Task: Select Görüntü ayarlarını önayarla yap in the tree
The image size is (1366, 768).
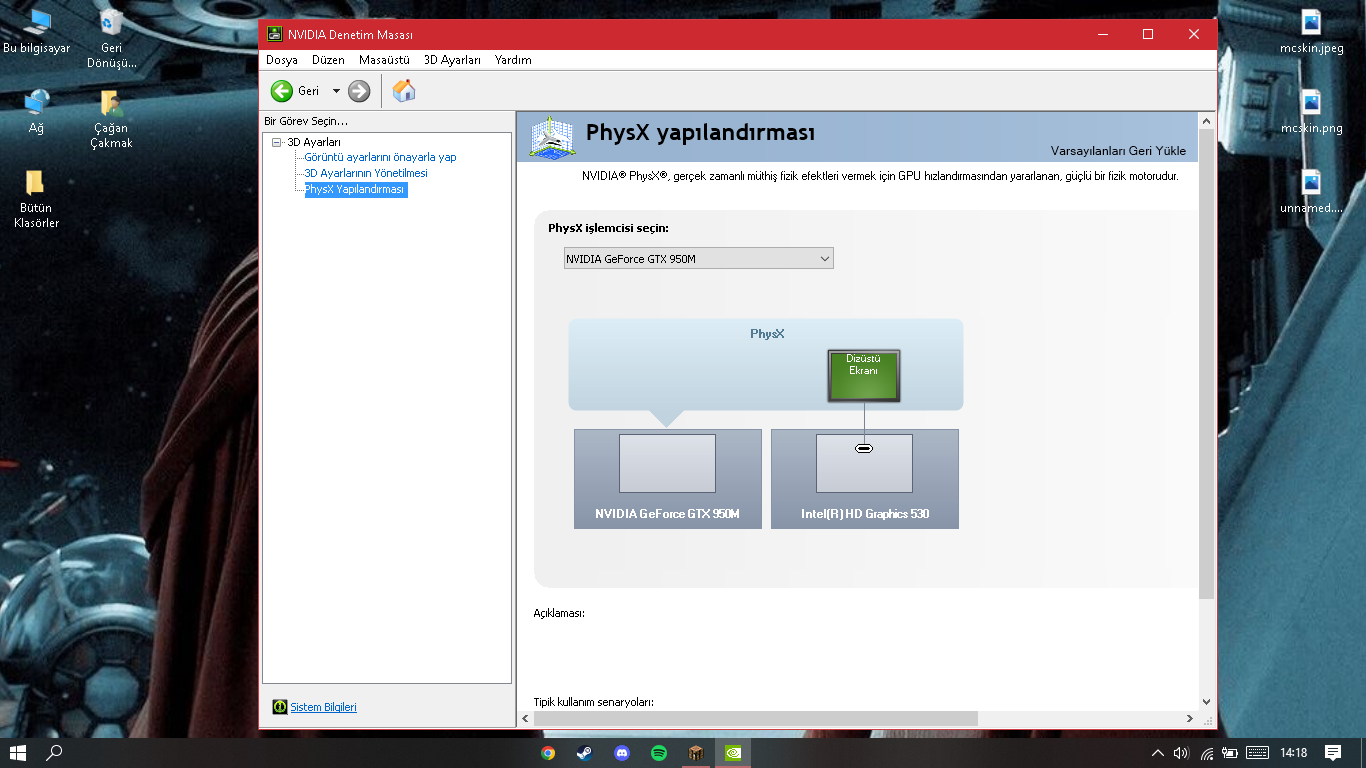Action: click(x=380, y=157)
